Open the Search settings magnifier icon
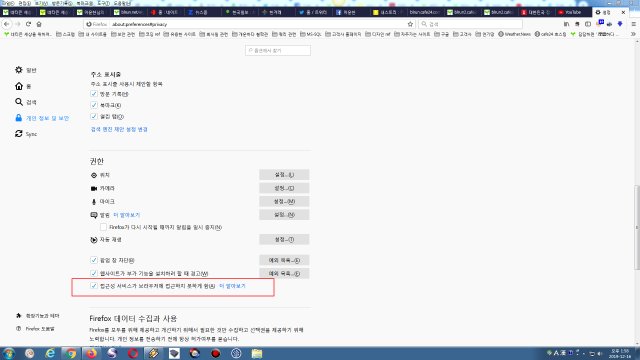The width and height of the screenshot is (640, 360). pos(19,102)
